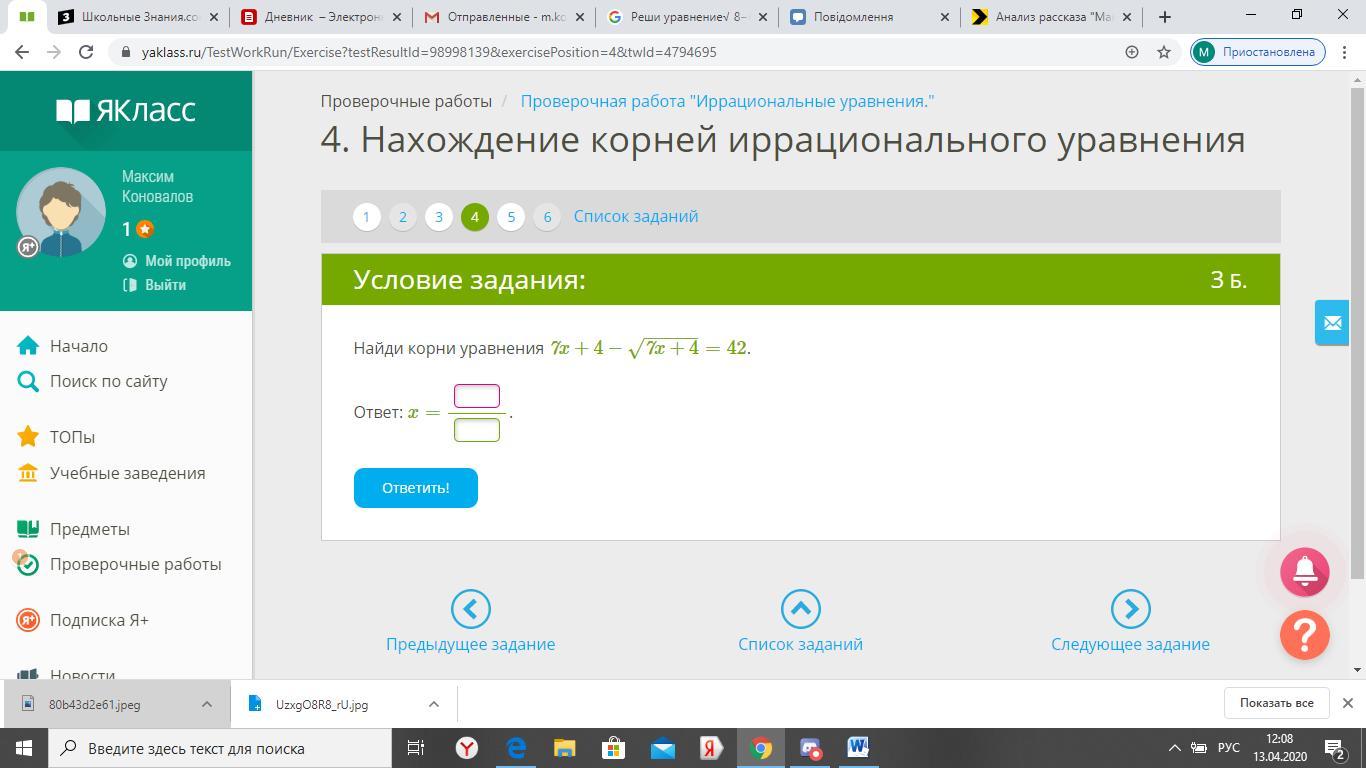
Task: Click the browser back arrow
Action: tap(22, 52)
